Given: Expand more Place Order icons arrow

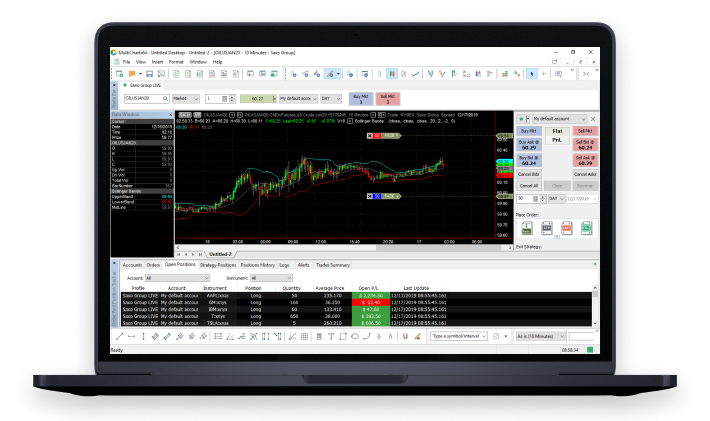Looking at the screenshot, I should click(x=557, y=237).
